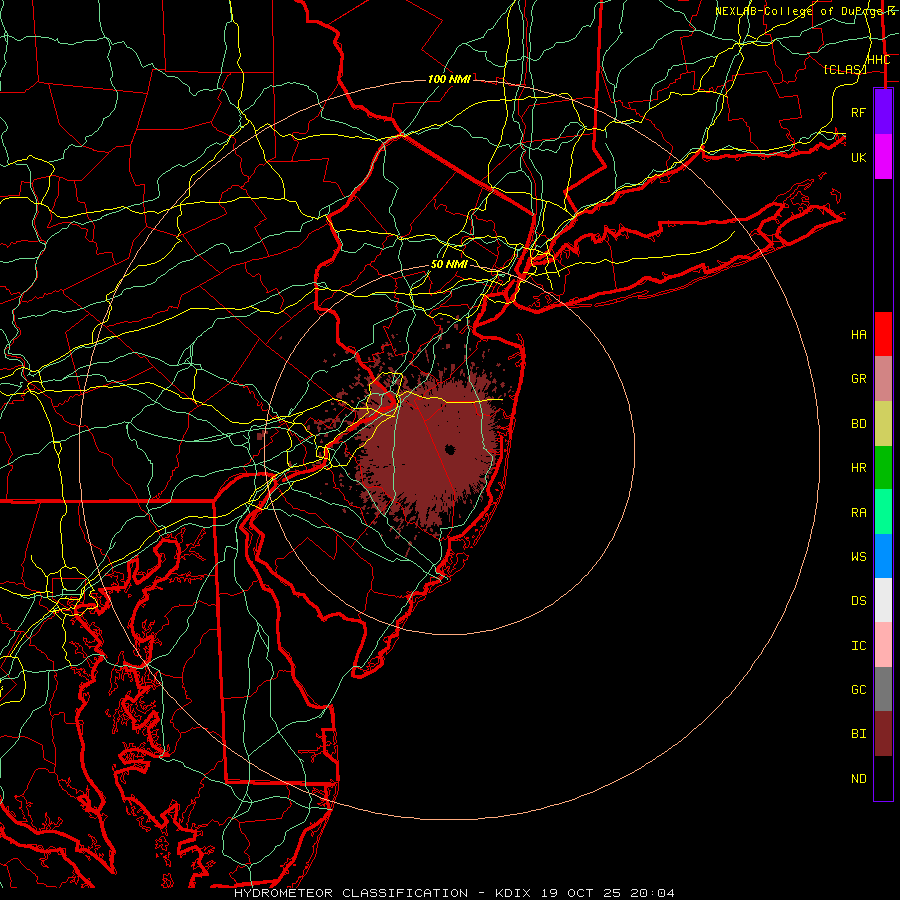Click the HA legend label

point(858,334)
